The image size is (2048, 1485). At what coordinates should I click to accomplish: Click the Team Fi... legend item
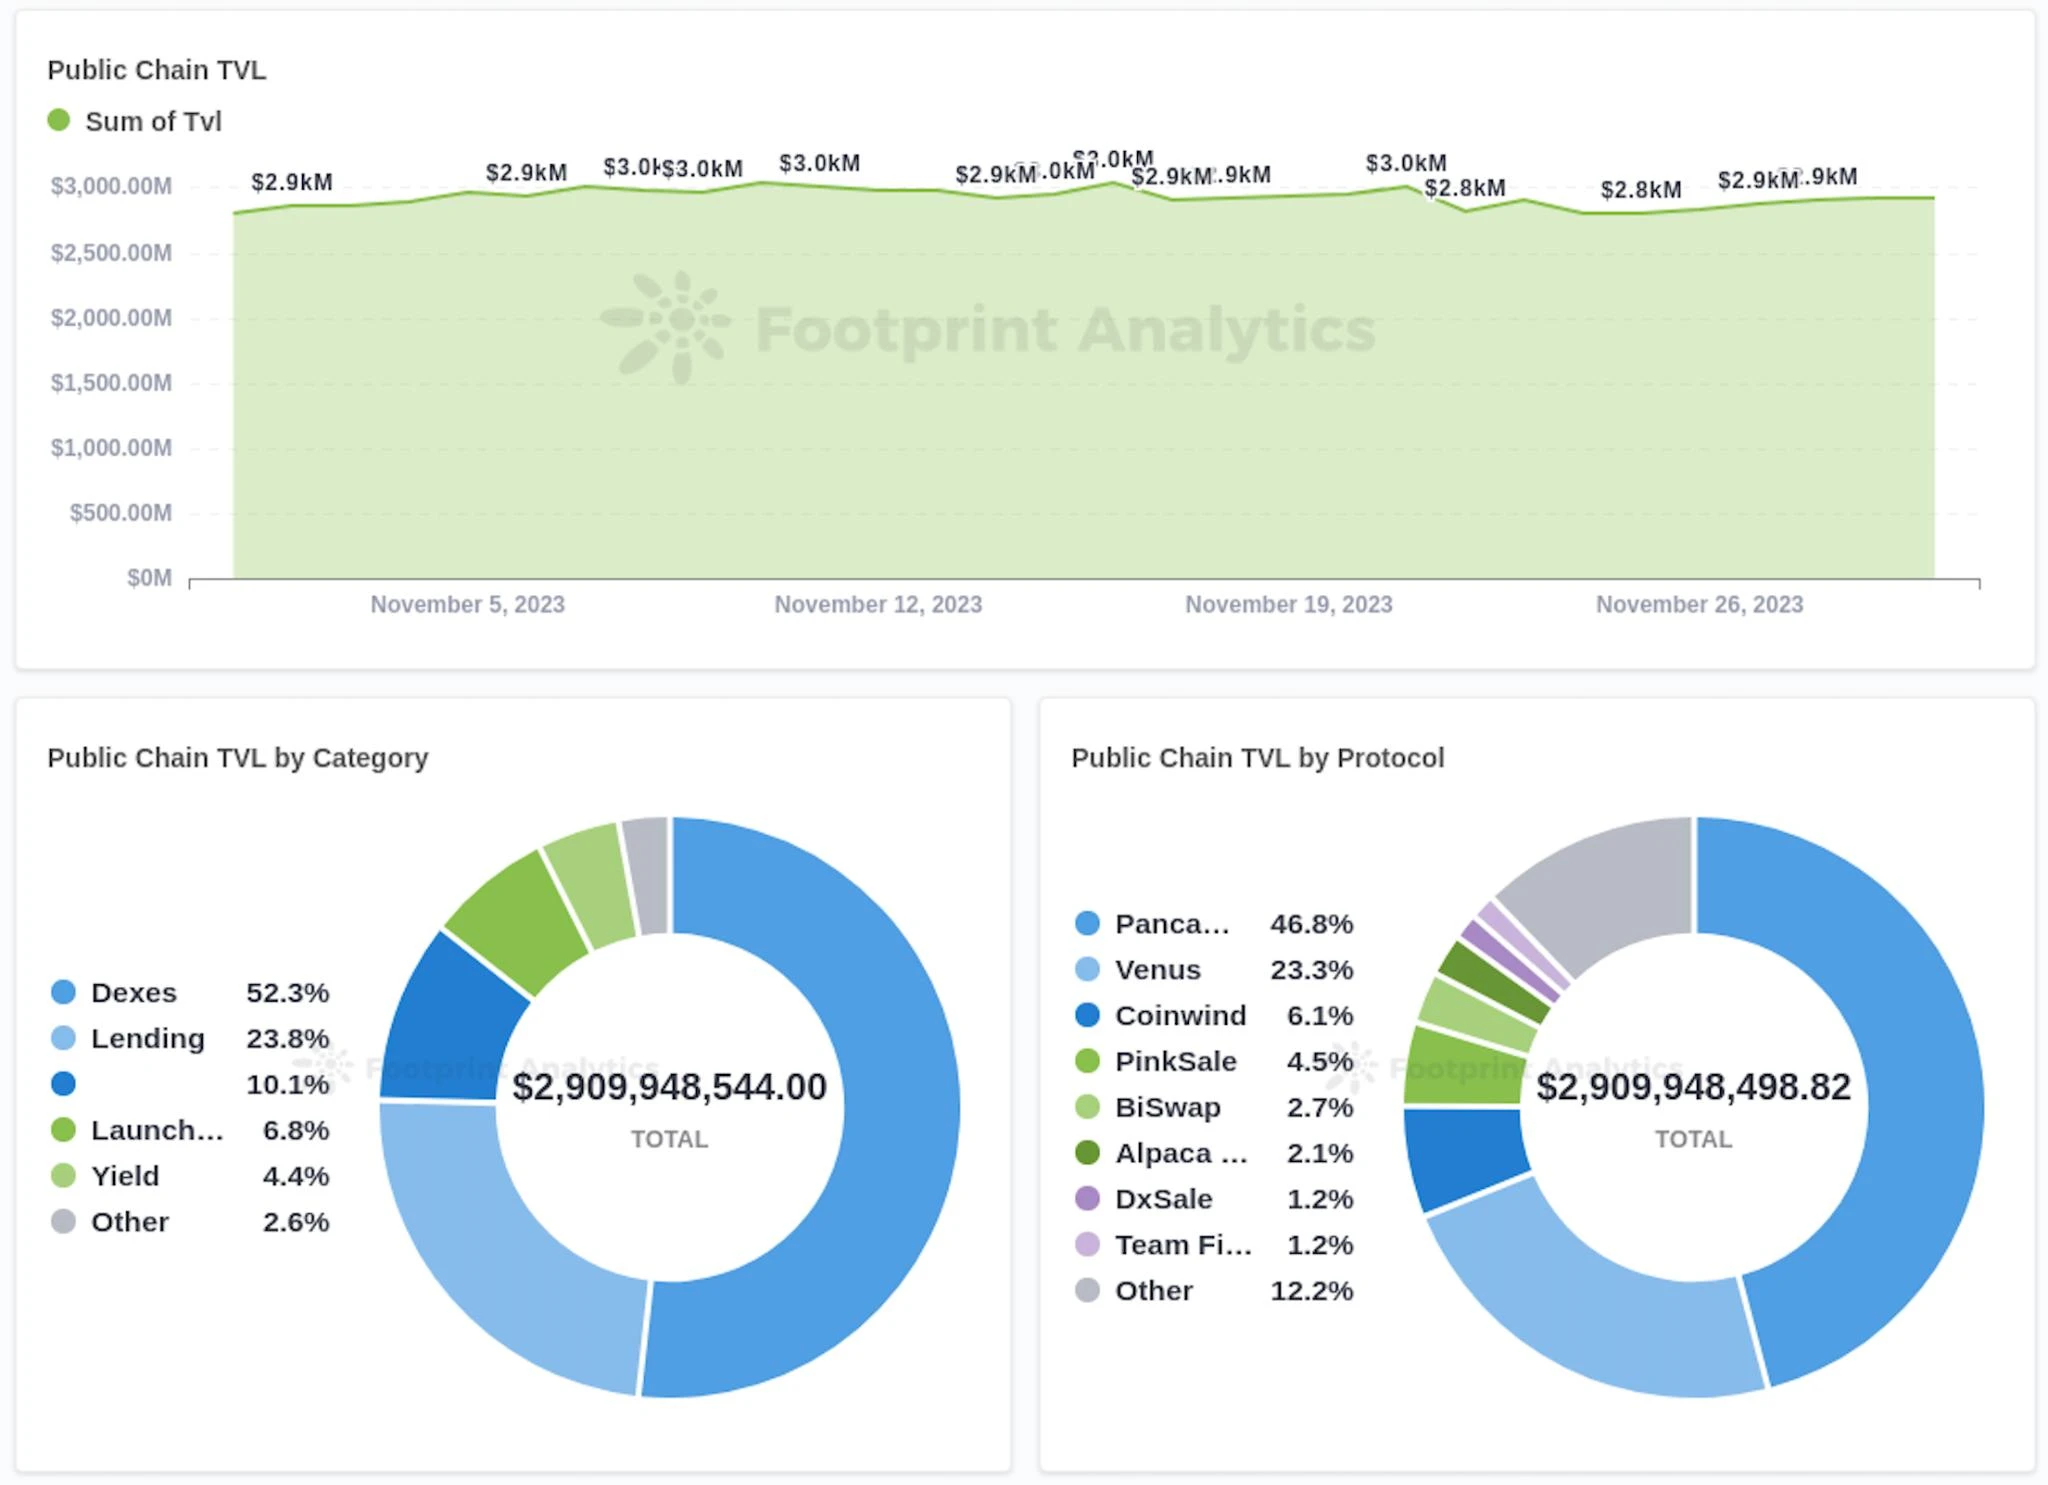[1182, 1245]
